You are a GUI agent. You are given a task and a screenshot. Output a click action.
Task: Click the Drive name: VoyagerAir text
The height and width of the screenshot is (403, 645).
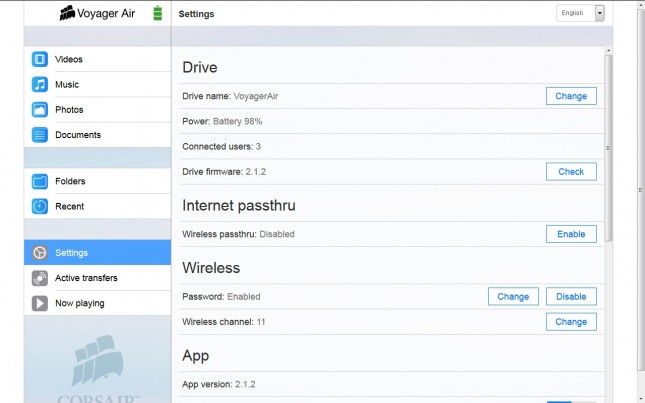pos(230,96)
